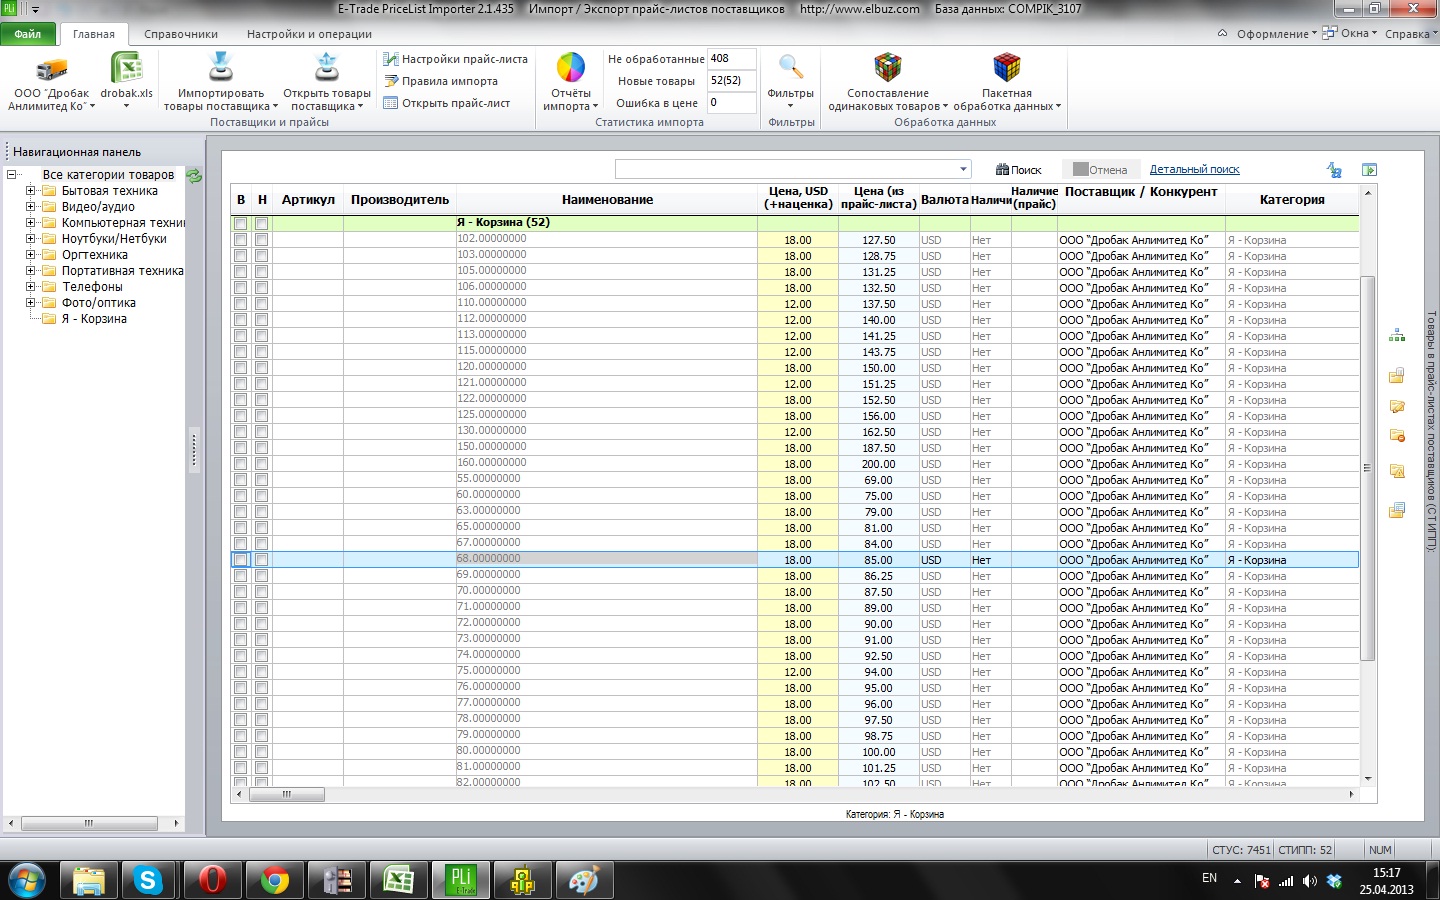Click Открыть товары поставщика icon

pyautogui.click(x=327, y=67)
